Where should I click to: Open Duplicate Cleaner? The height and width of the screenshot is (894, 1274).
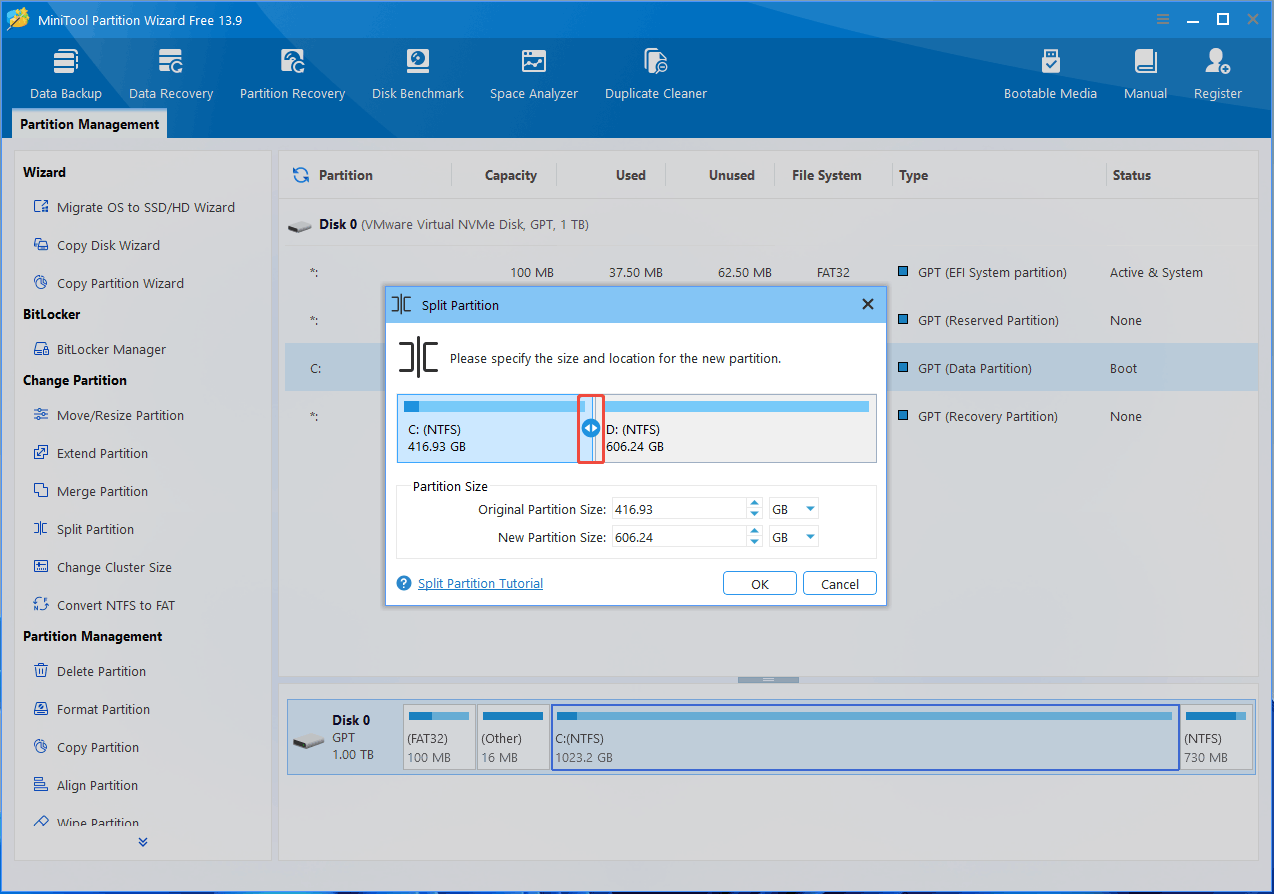click(656, 74)
